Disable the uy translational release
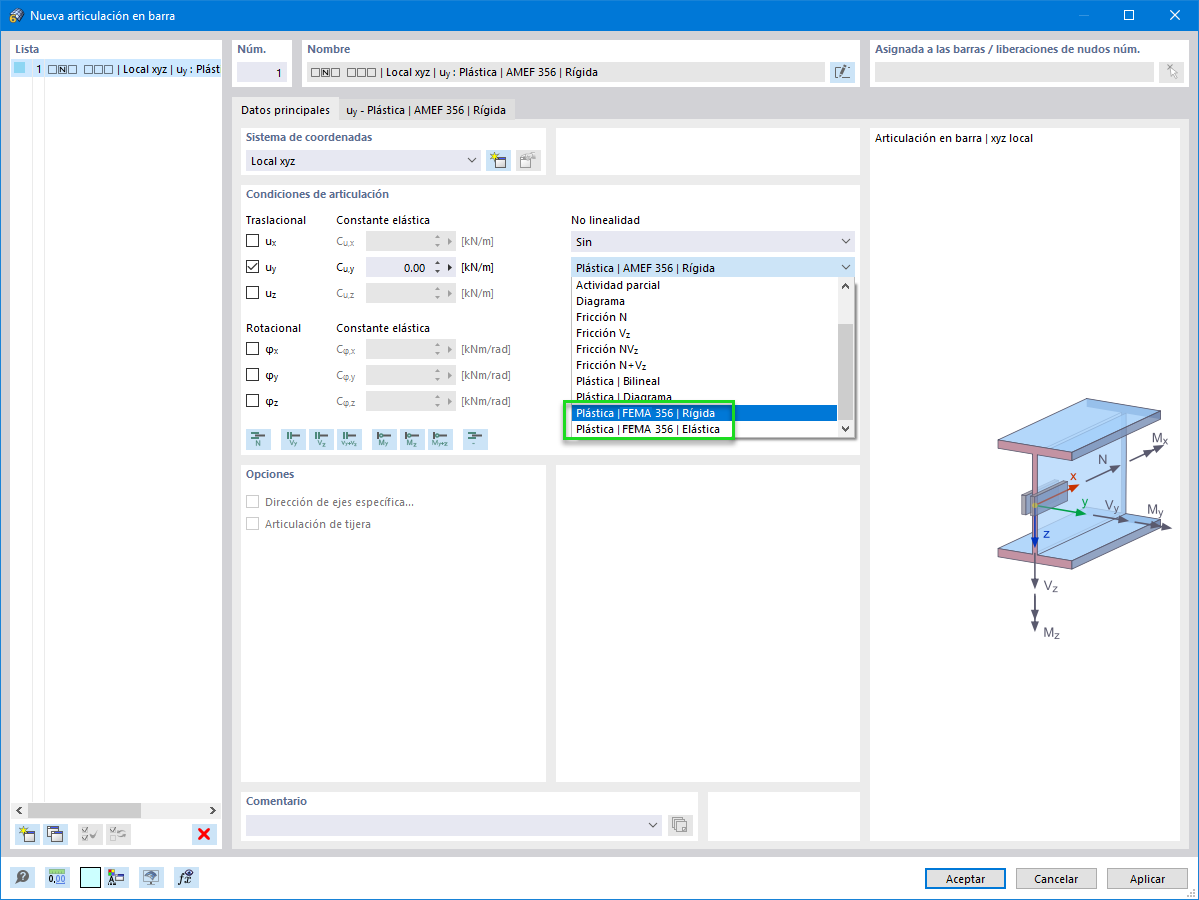The image size is (1199, 900). [x=252, y=267]
